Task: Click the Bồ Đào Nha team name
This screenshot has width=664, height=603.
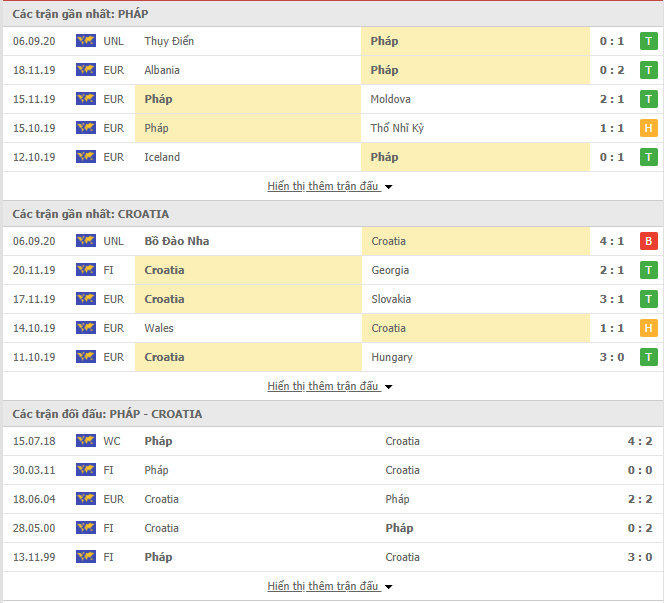Action: pyautogui.click(x=177, y=241)
